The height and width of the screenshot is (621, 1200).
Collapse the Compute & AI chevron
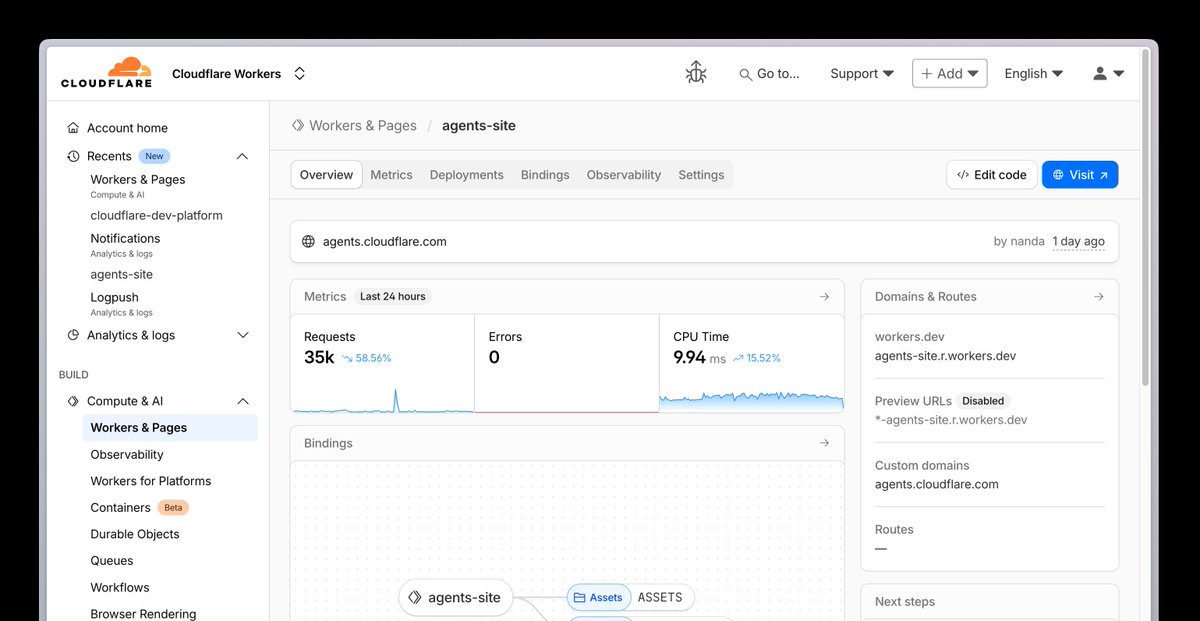click(x=242, y=401)
